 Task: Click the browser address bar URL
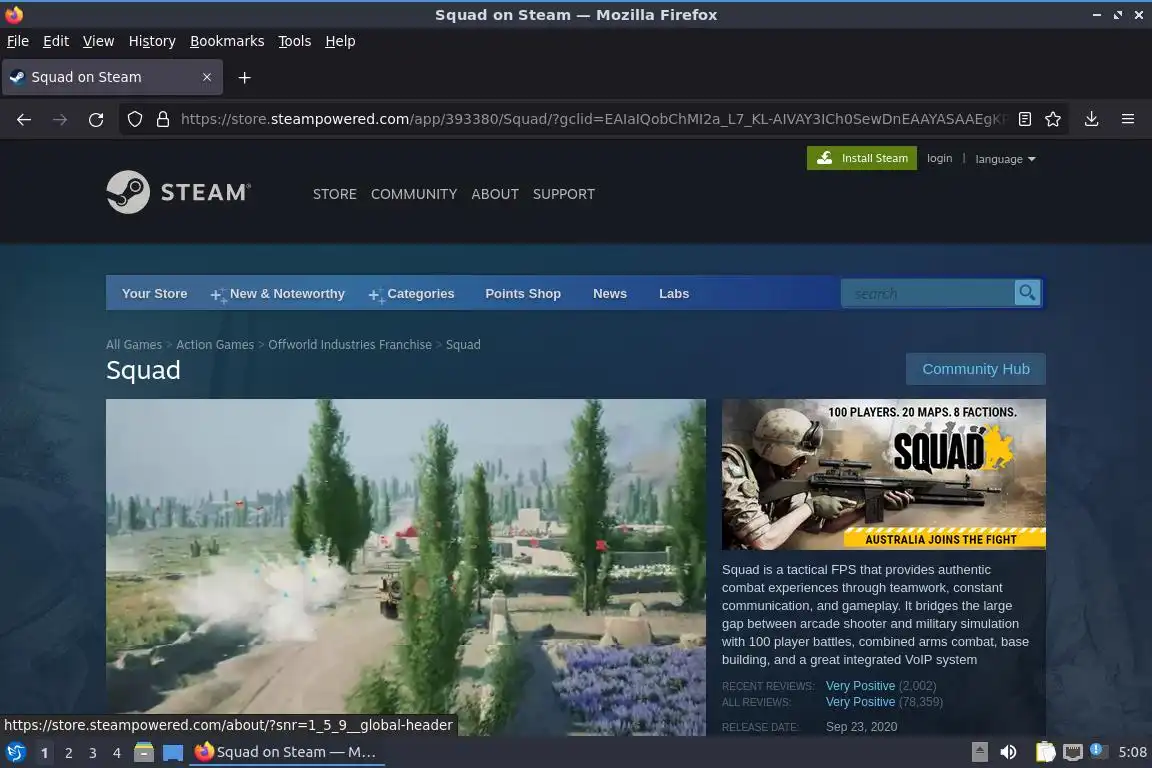(594, 119)
